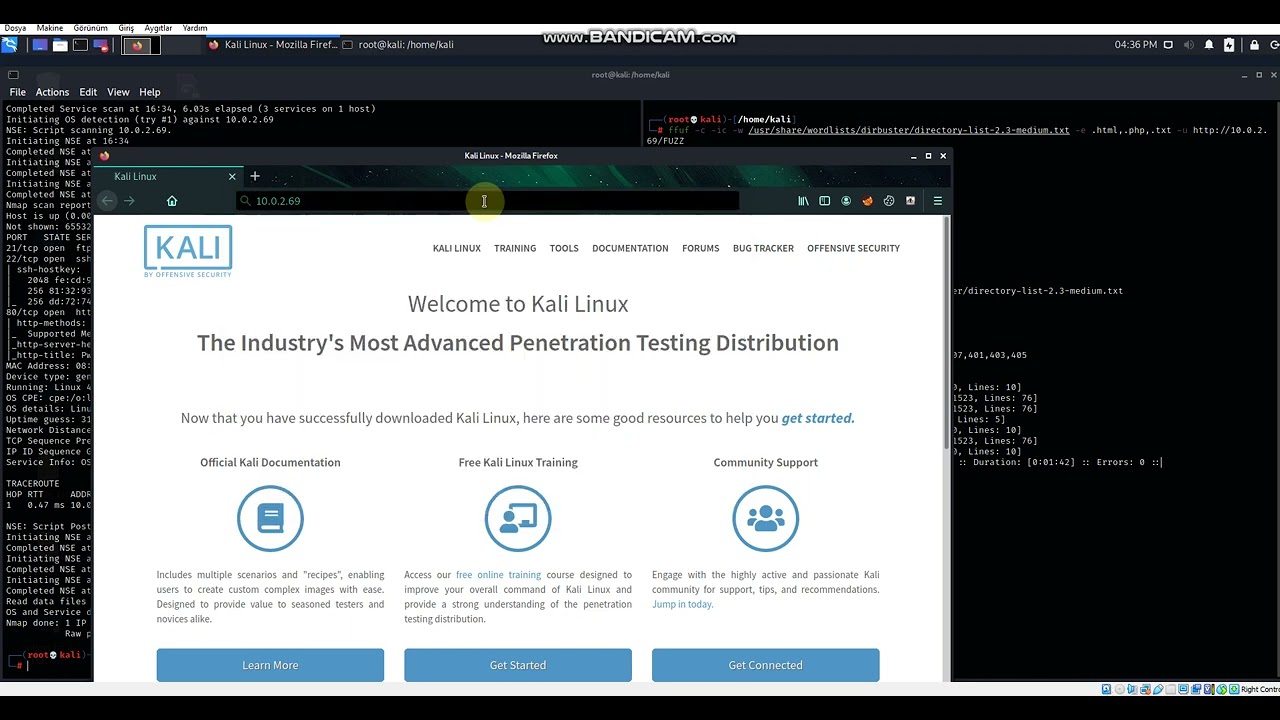The height and width of the screenshot is (720, 1280).
Task: Open the Yardım VirtualBox menu
Action: 195,28
